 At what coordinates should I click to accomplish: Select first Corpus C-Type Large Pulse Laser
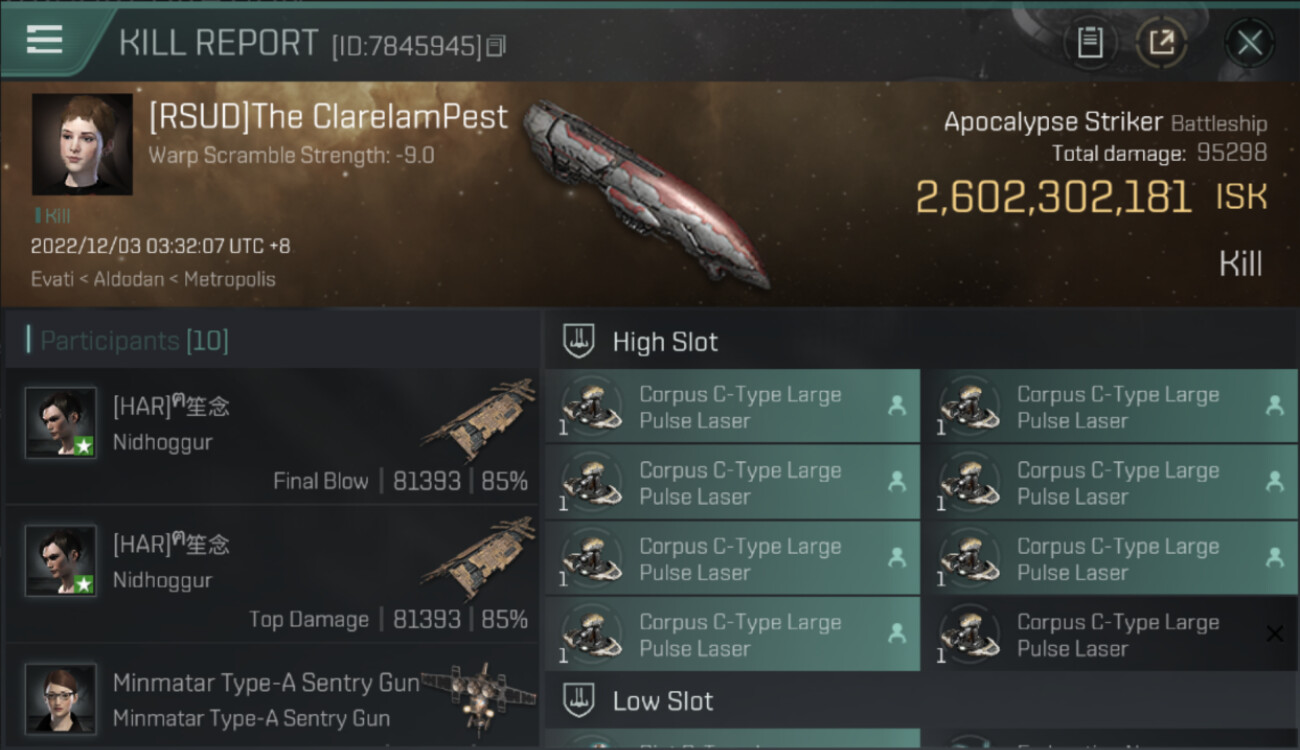click(731, 407)
